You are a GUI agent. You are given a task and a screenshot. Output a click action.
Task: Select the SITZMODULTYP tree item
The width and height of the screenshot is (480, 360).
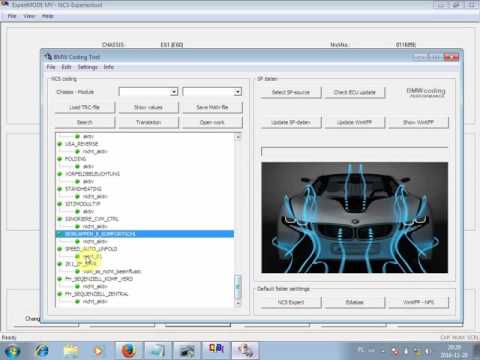(82, 204)
